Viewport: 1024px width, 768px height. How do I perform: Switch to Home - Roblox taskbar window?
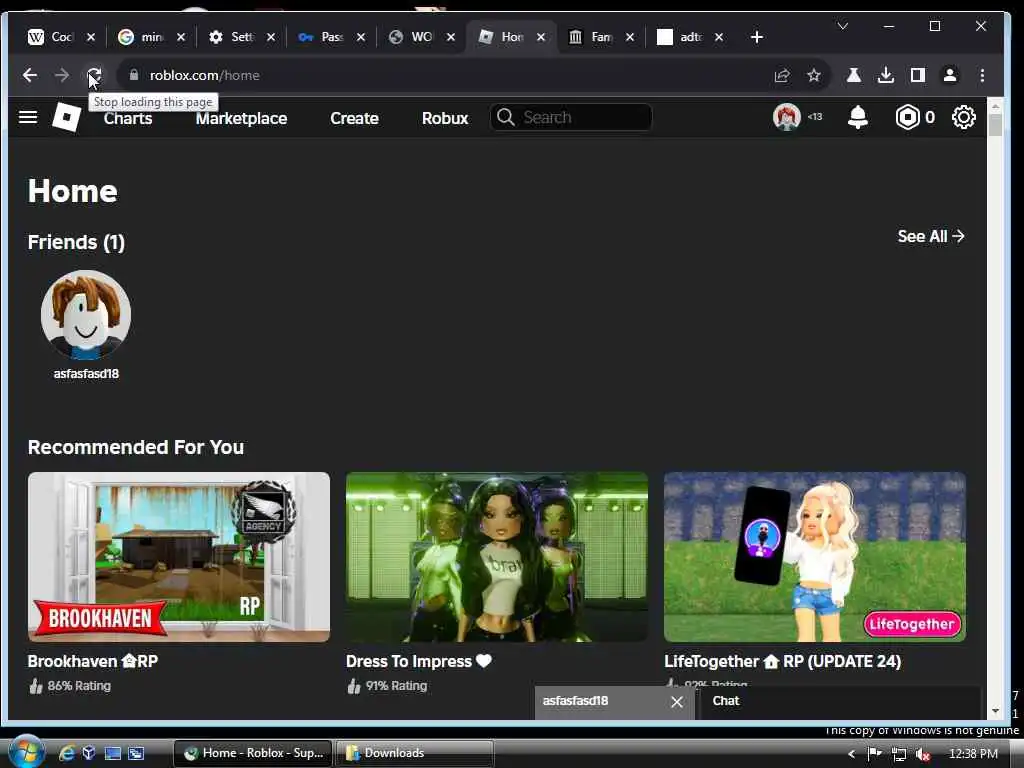click(x=253, y=753)
